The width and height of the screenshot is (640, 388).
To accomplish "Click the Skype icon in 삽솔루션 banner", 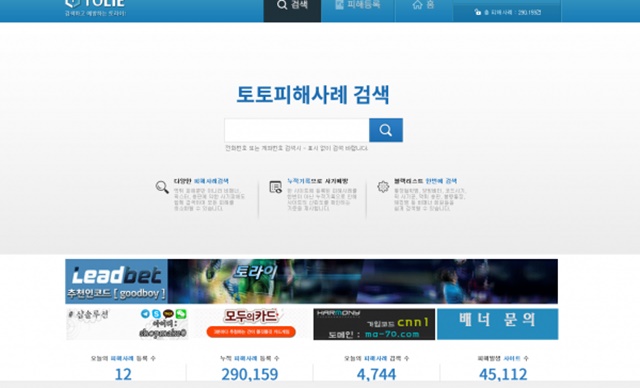I will [x=156, y=314].
